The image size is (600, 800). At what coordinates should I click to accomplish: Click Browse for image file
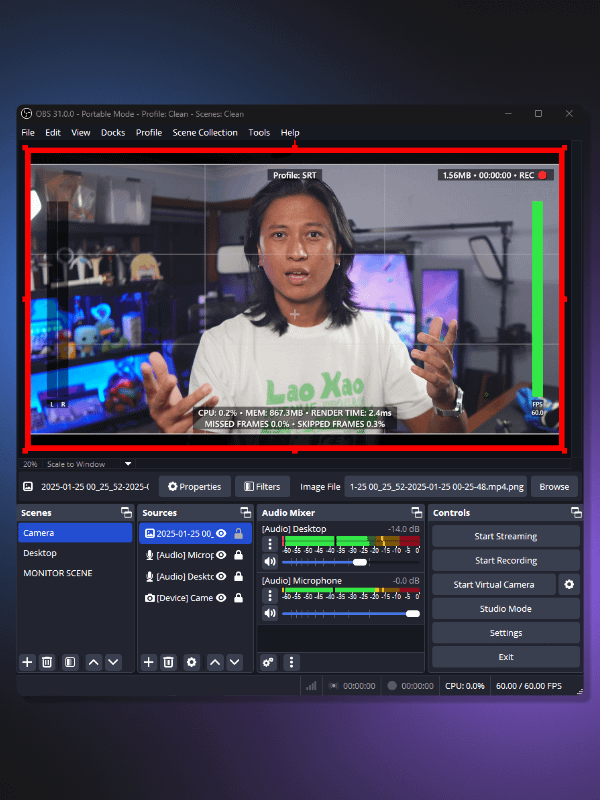[554, 487]
